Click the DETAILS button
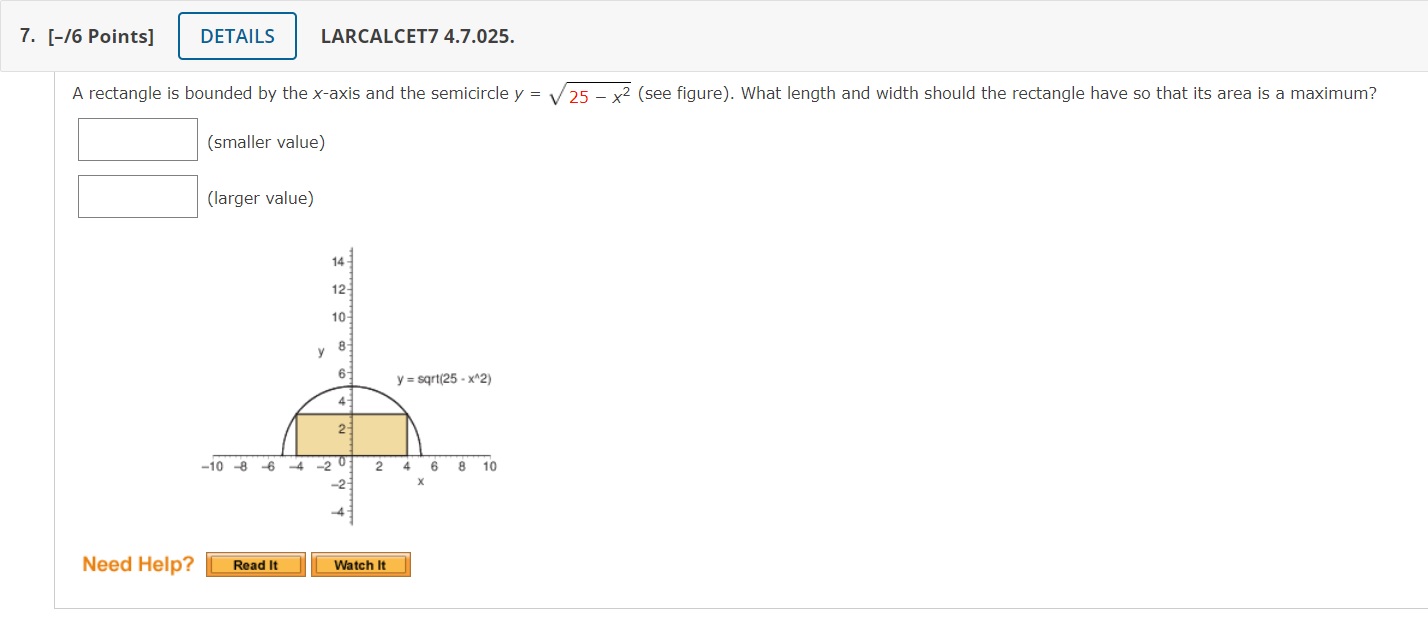This screenshot has height=627, width=1428. [236, 35]
